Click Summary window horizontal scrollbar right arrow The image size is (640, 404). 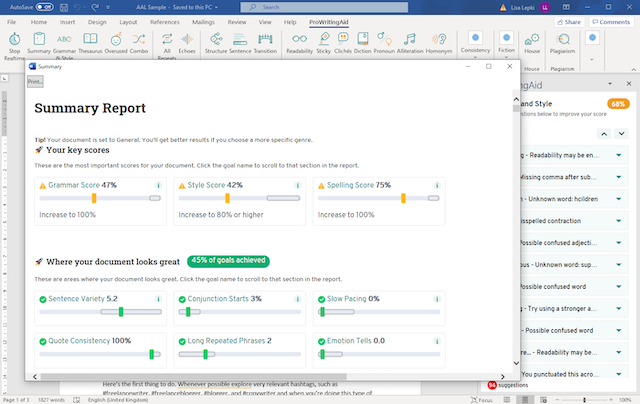pos(502,377)
